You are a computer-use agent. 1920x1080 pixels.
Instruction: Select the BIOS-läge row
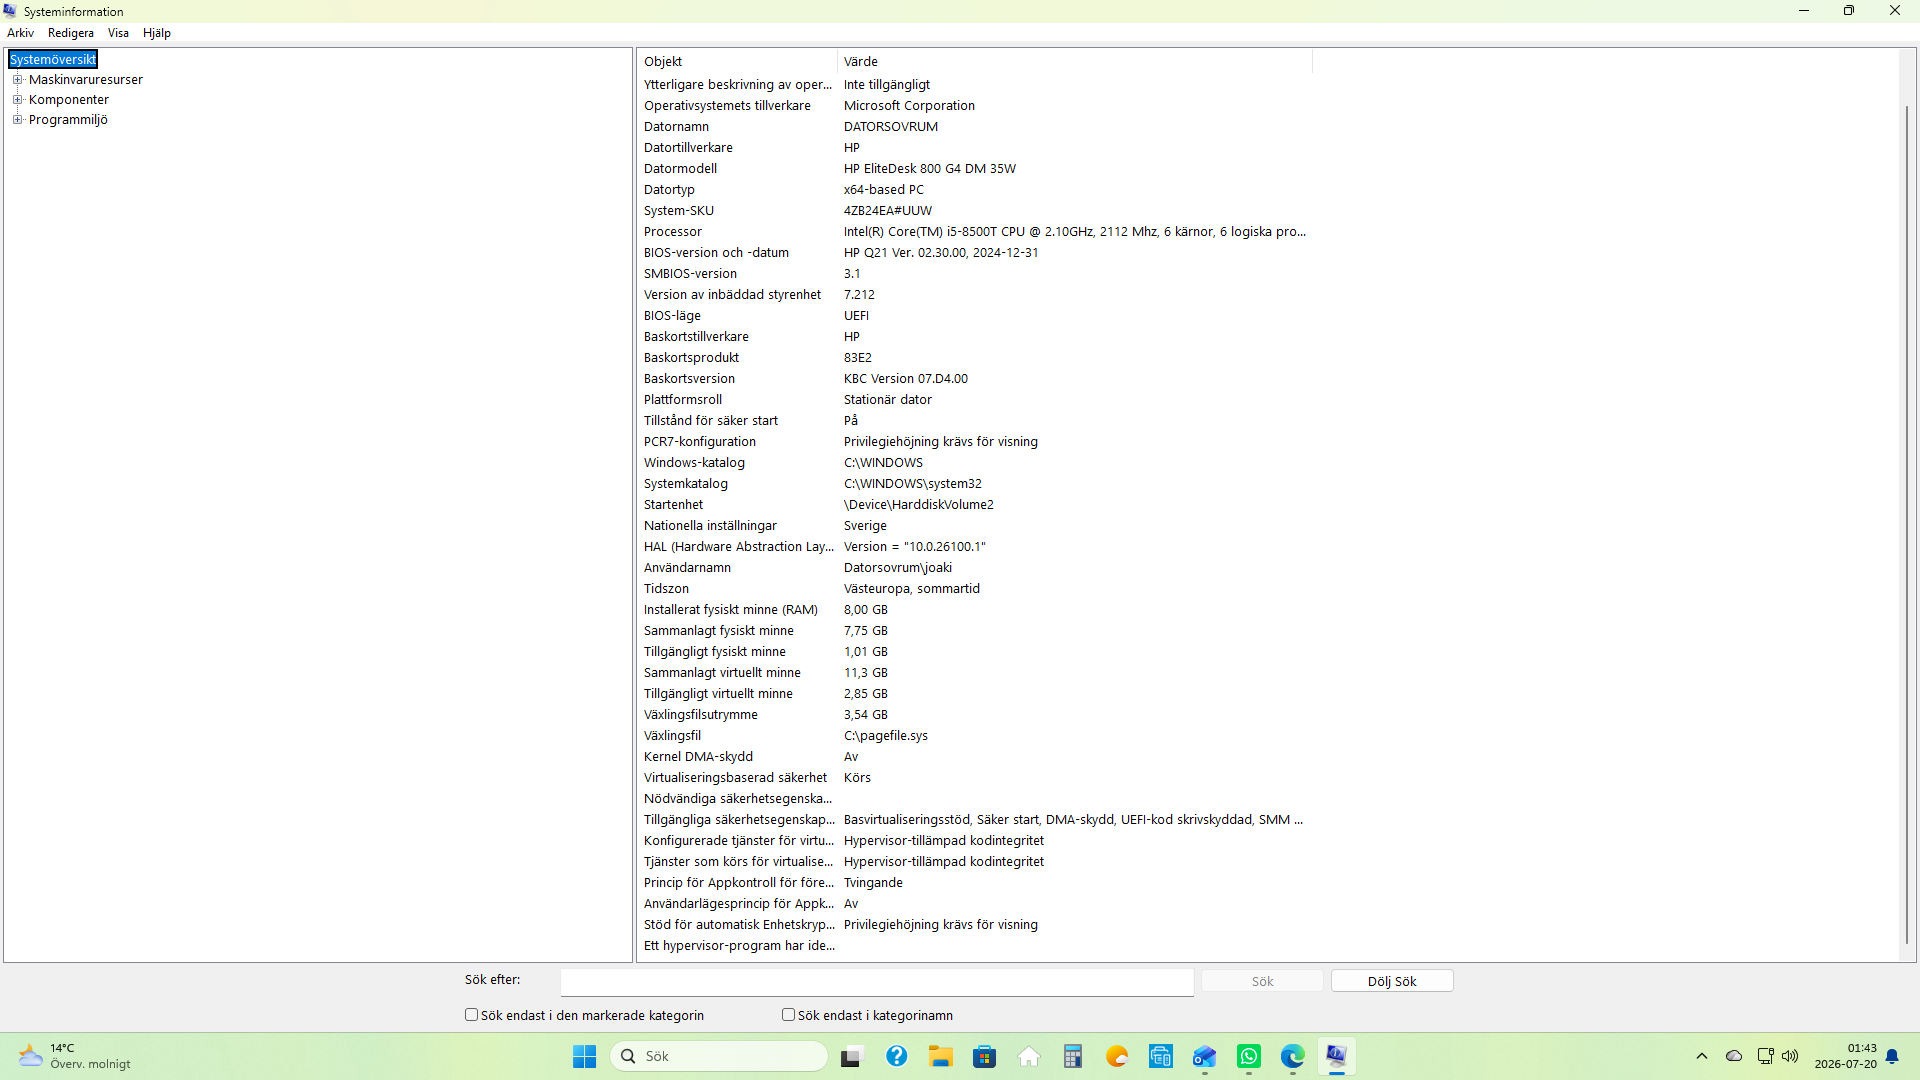pyautogui.click(x=975, y=315)
